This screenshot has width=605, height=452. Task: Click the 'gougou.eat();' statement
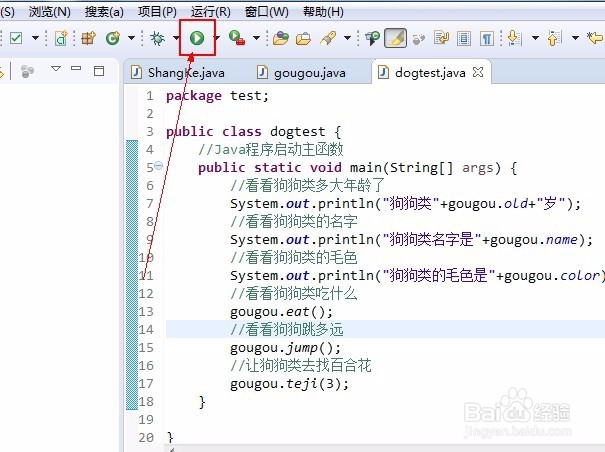(x=281, y=311)
